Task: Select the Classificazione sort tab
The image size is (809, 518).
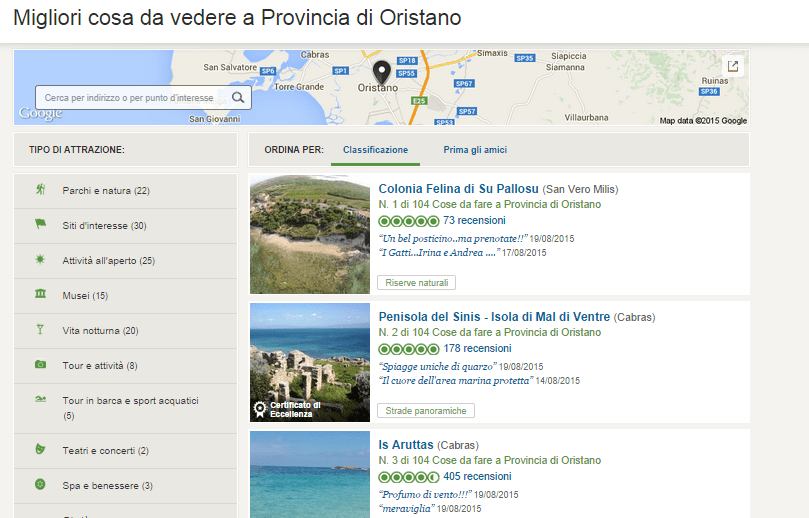Action: tap(375, 150)
